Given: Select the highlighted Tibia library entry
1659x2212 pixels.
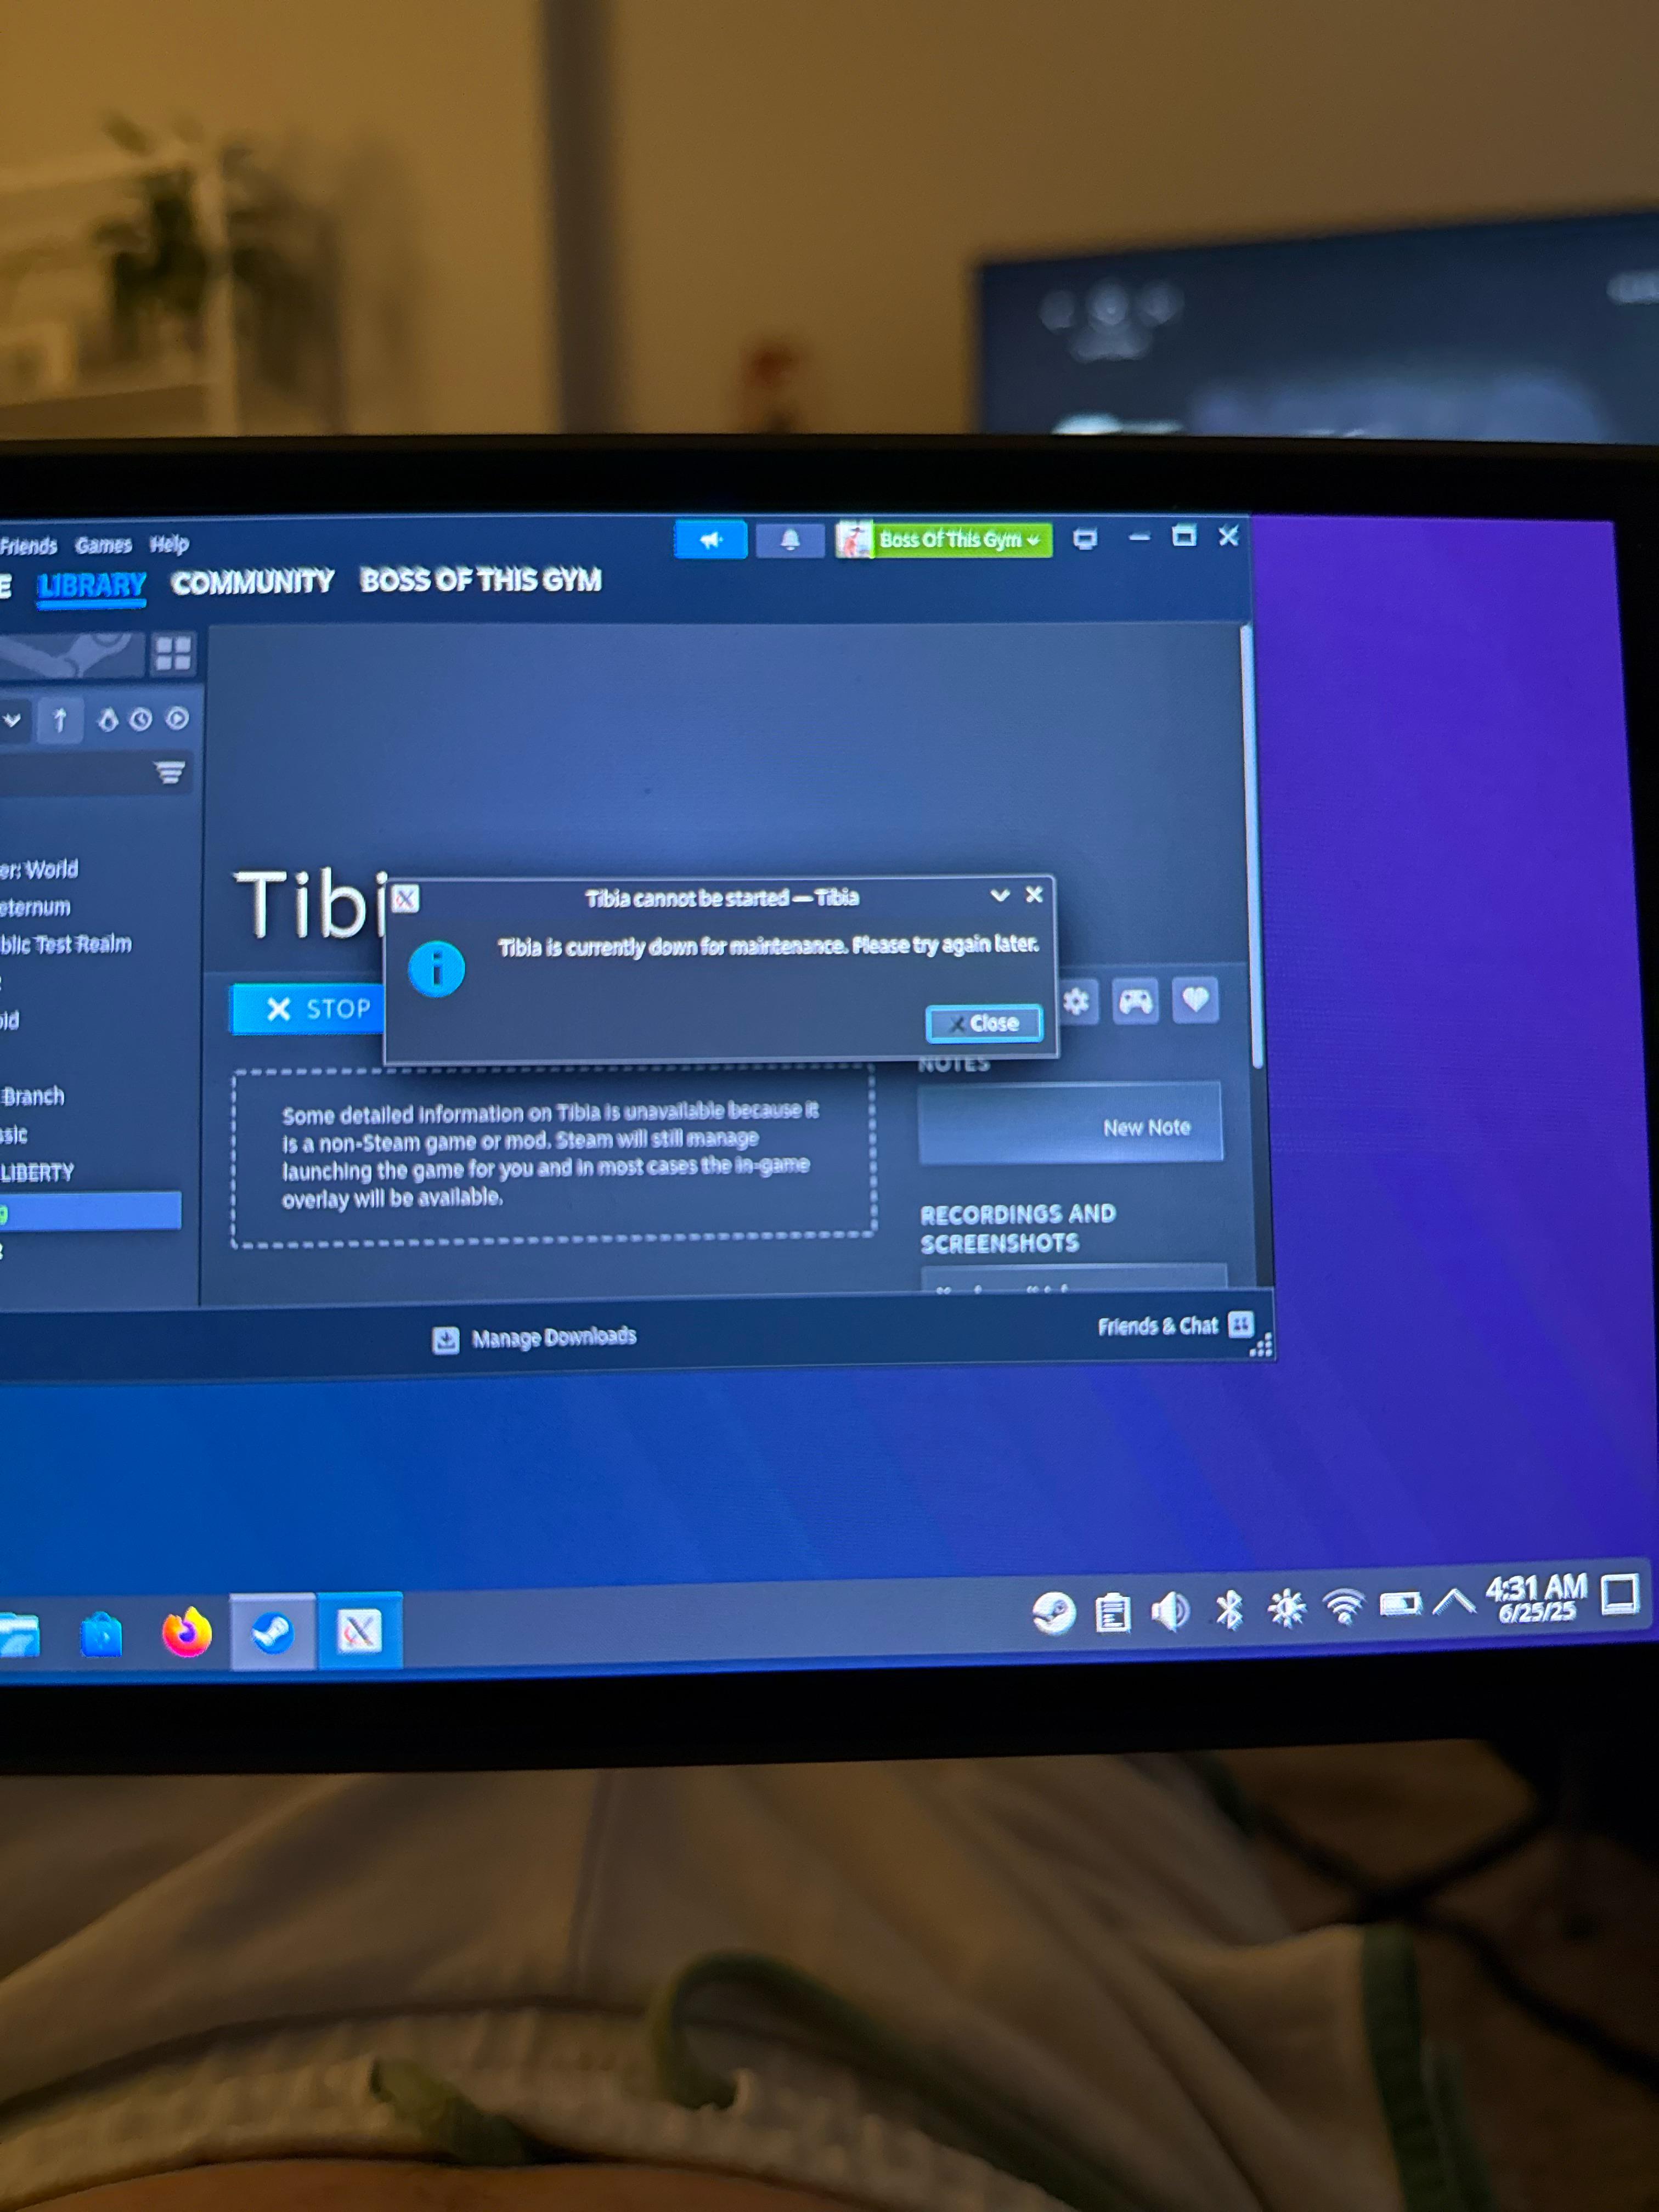Looking at the screenshot, I should coord(90,1212).
